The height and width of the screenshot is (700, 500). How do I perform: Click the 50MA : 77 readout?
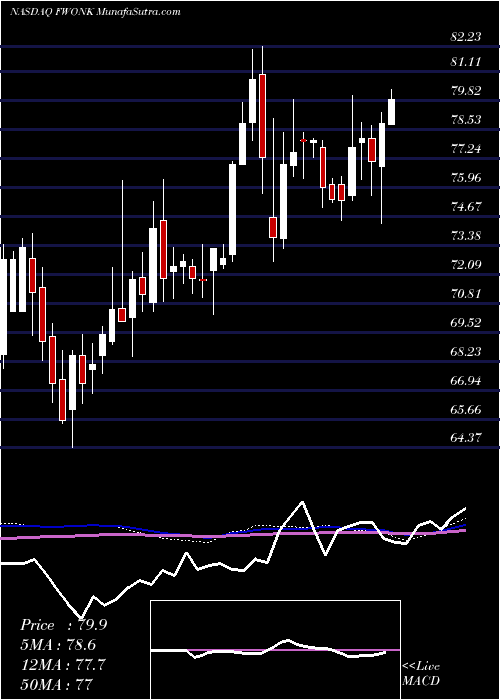click(56, 684)
